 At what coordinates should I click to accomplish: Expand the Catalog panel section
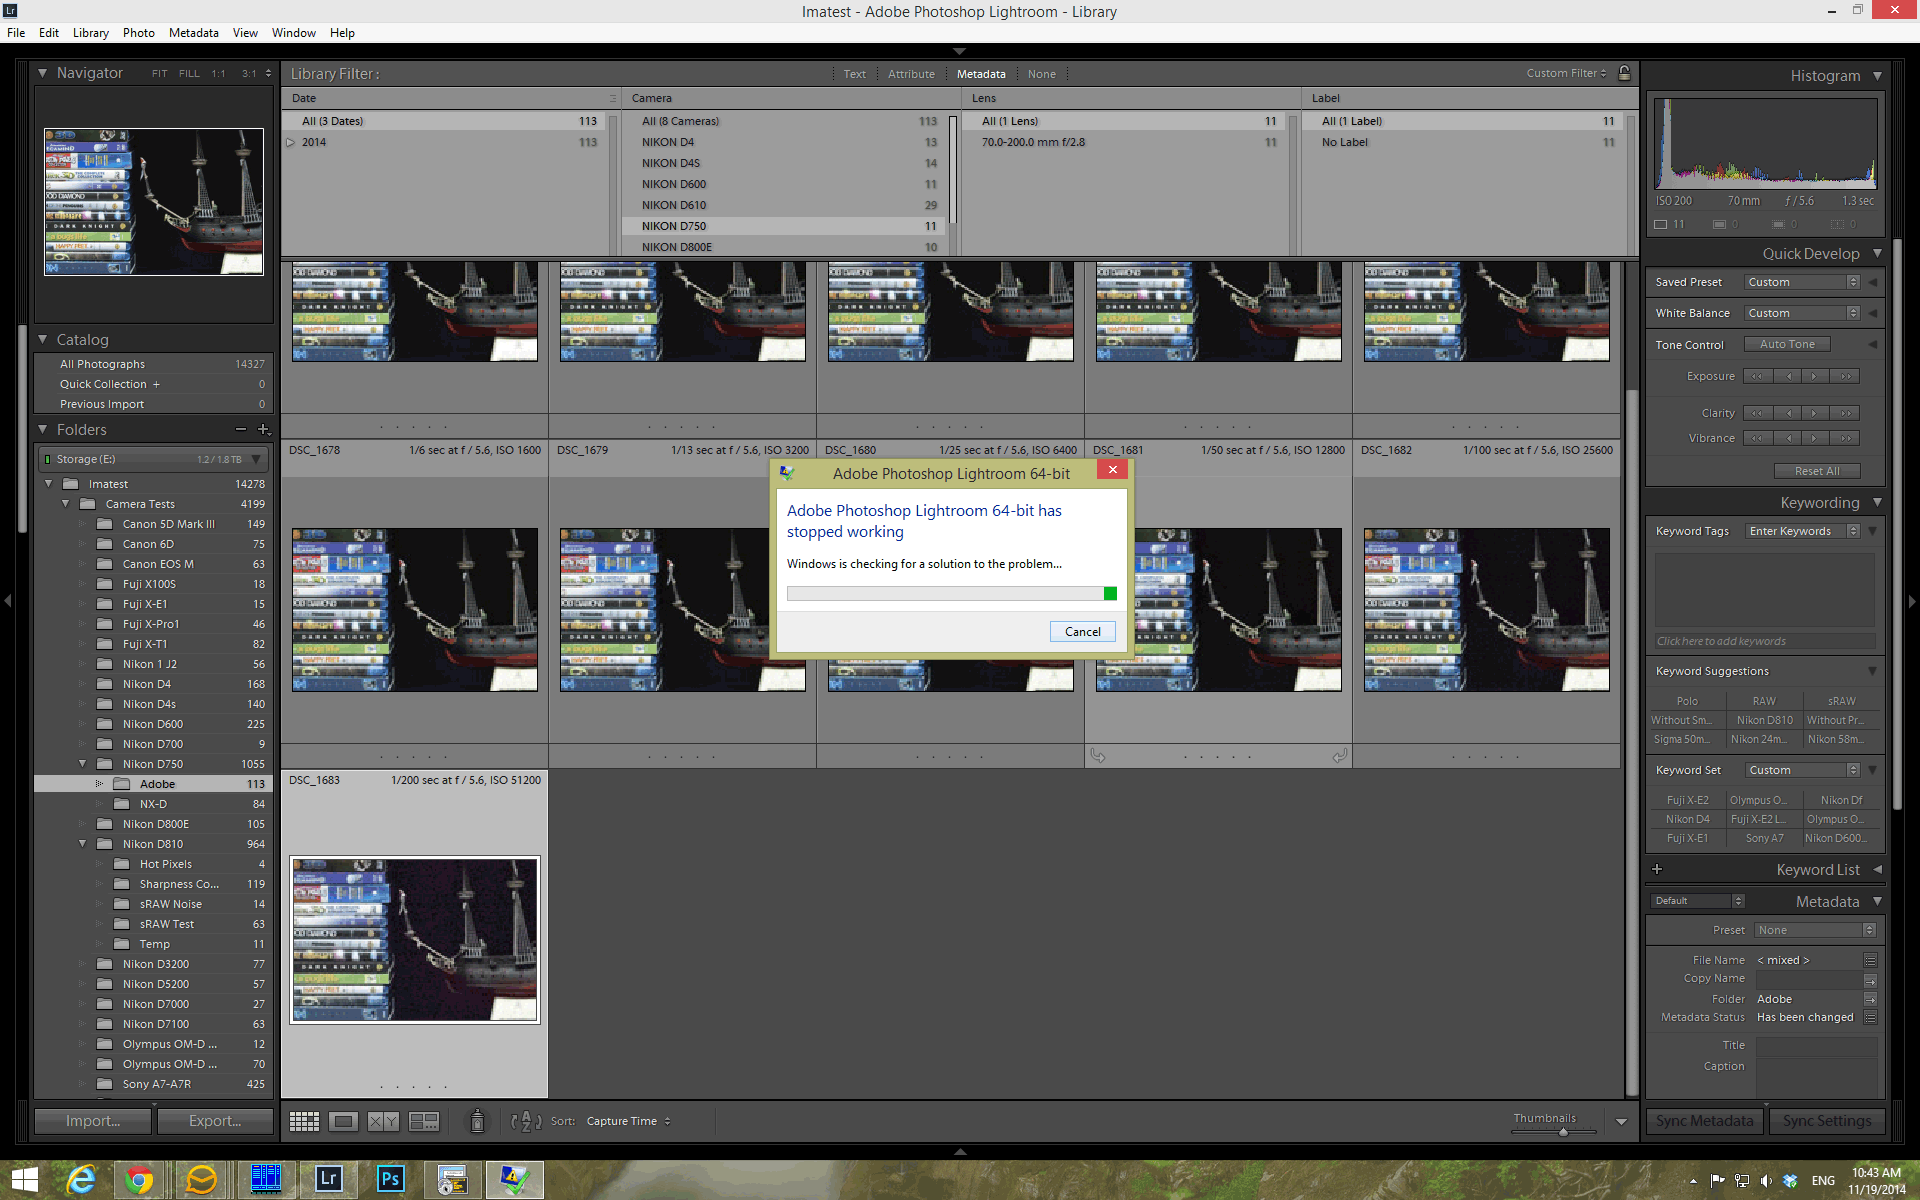coord(43,339)
